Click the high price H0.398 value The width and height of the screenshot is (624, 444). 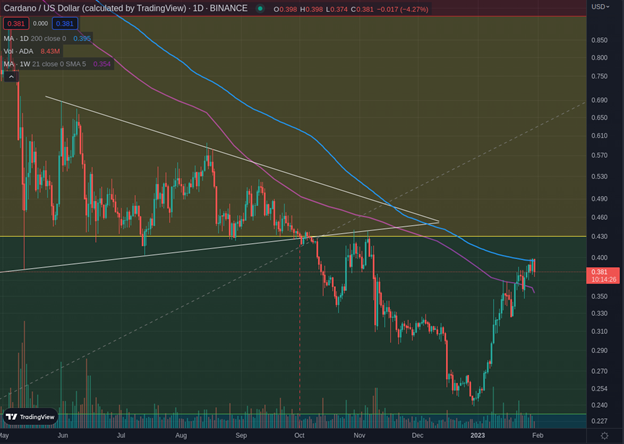[311, 9]
